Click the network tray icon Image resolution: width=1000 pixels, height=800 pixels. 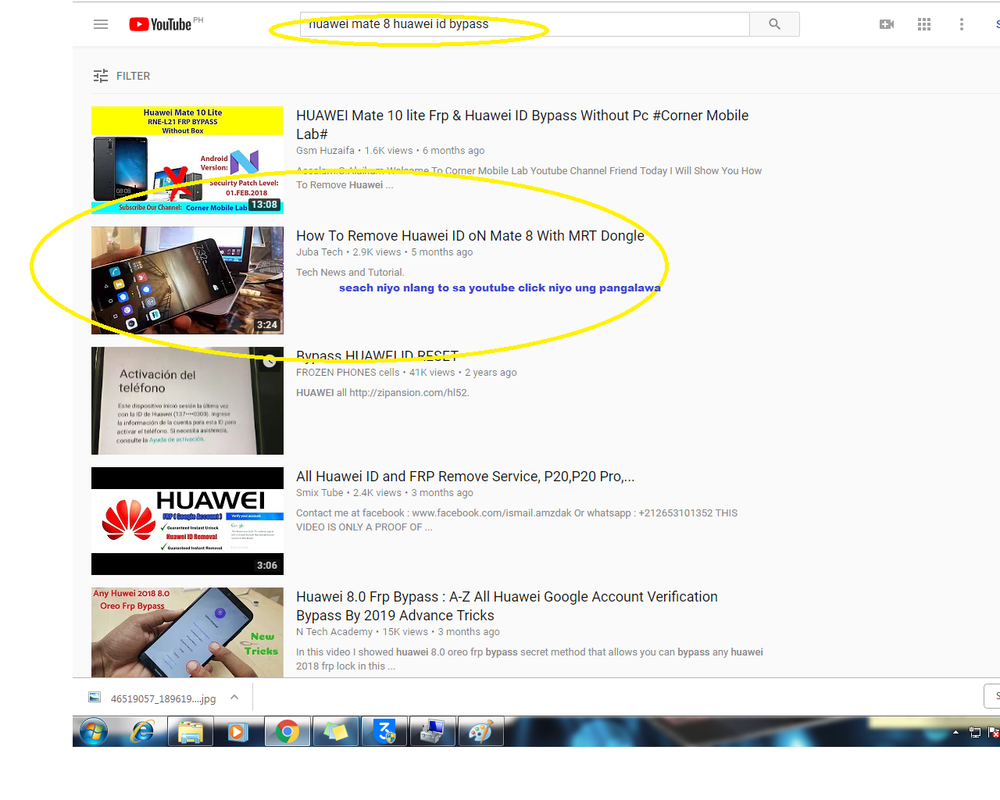point(974,732)
